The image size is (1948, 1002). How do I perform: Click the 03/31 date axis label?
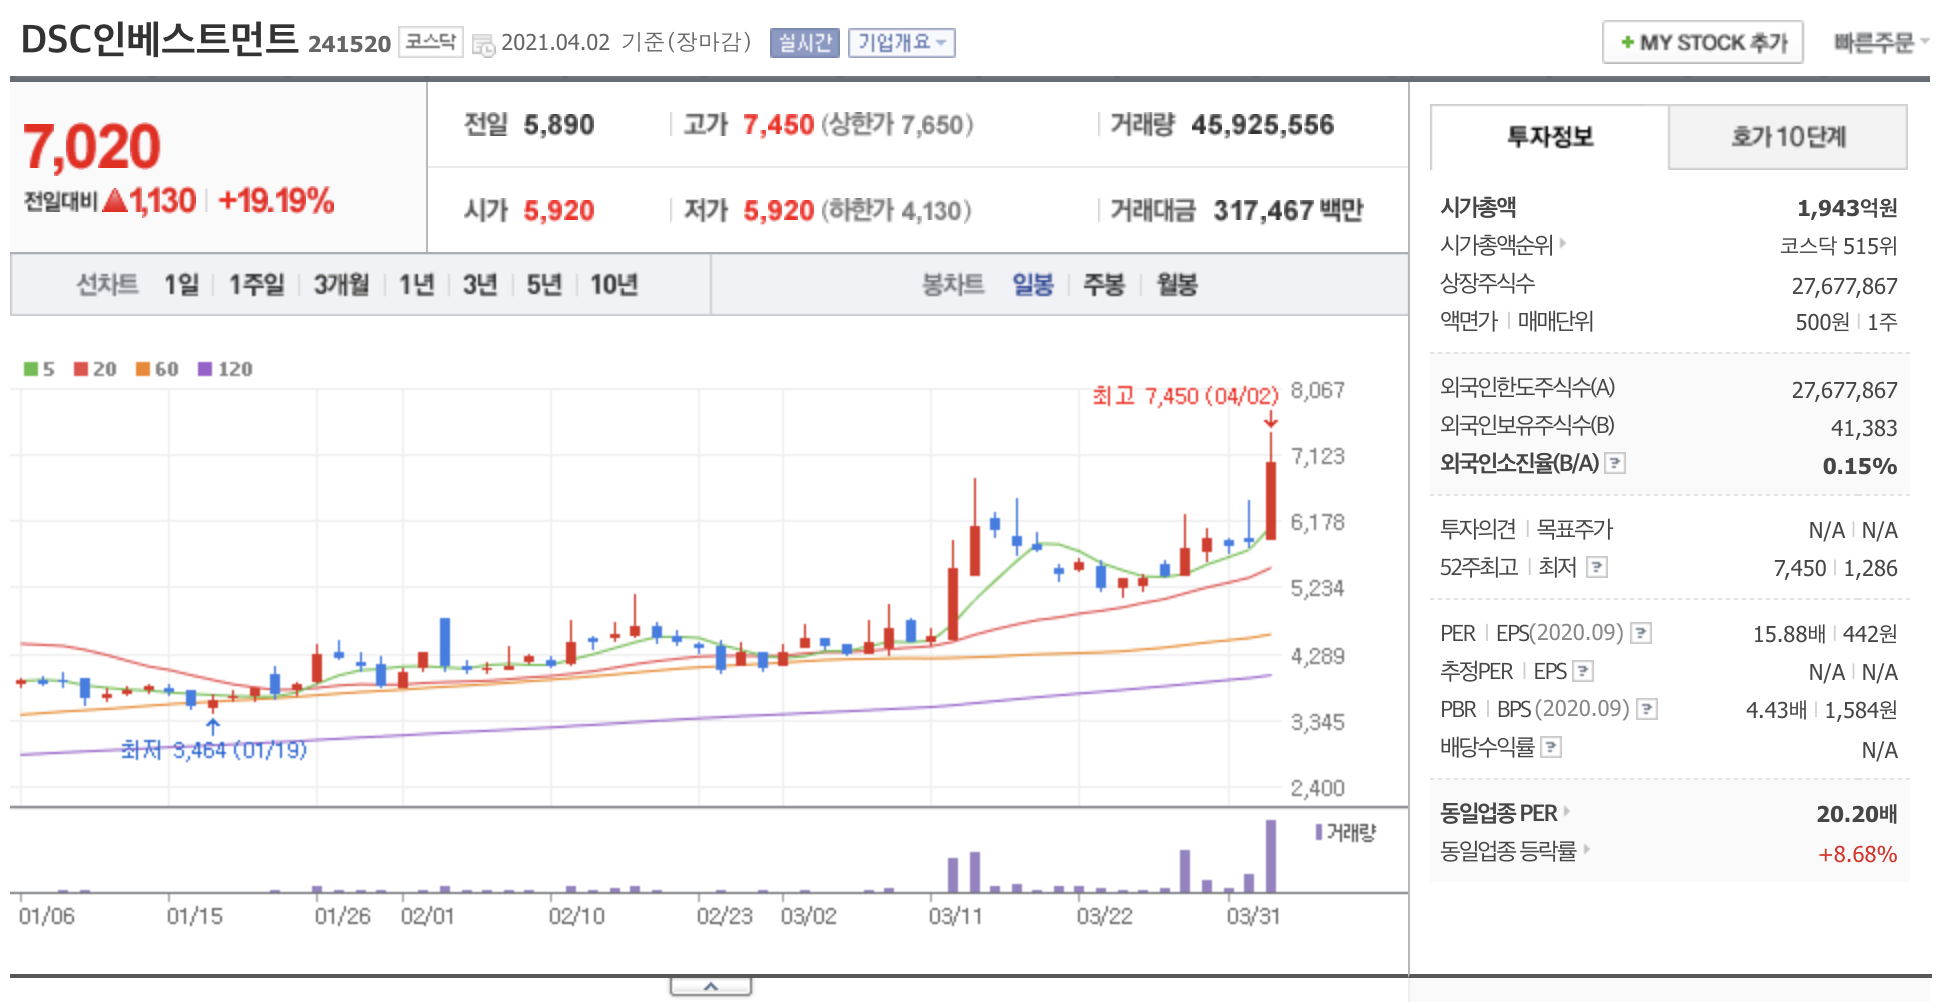click(x=1253, y=916)
